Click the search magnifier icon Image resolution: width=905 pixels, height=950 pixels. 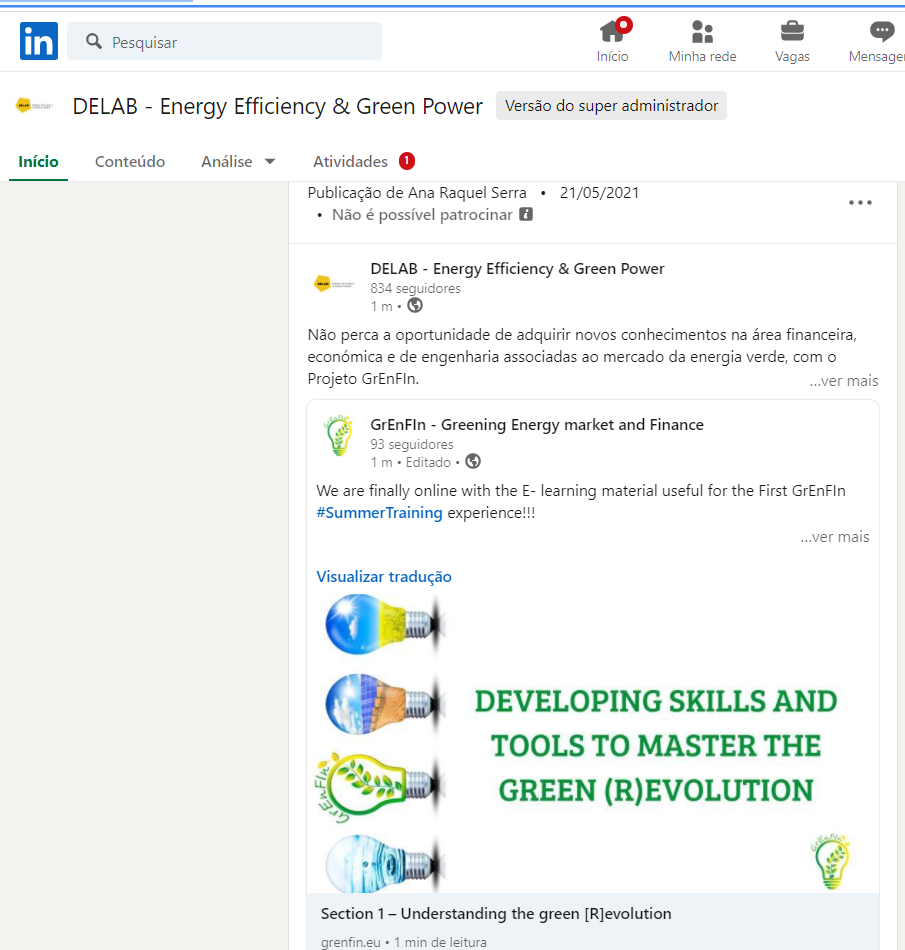[94, 41]
